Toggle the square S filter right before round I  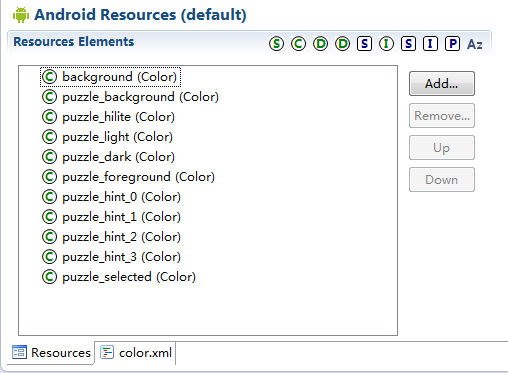[x=364, y=44]
